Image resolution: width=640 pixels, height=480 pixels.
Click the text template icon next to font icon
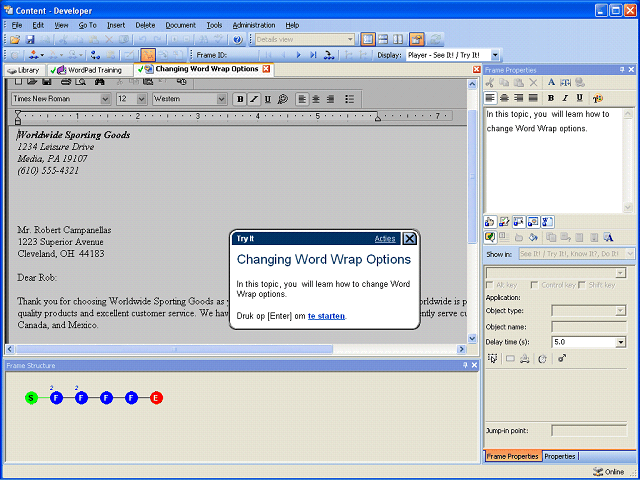565,82
